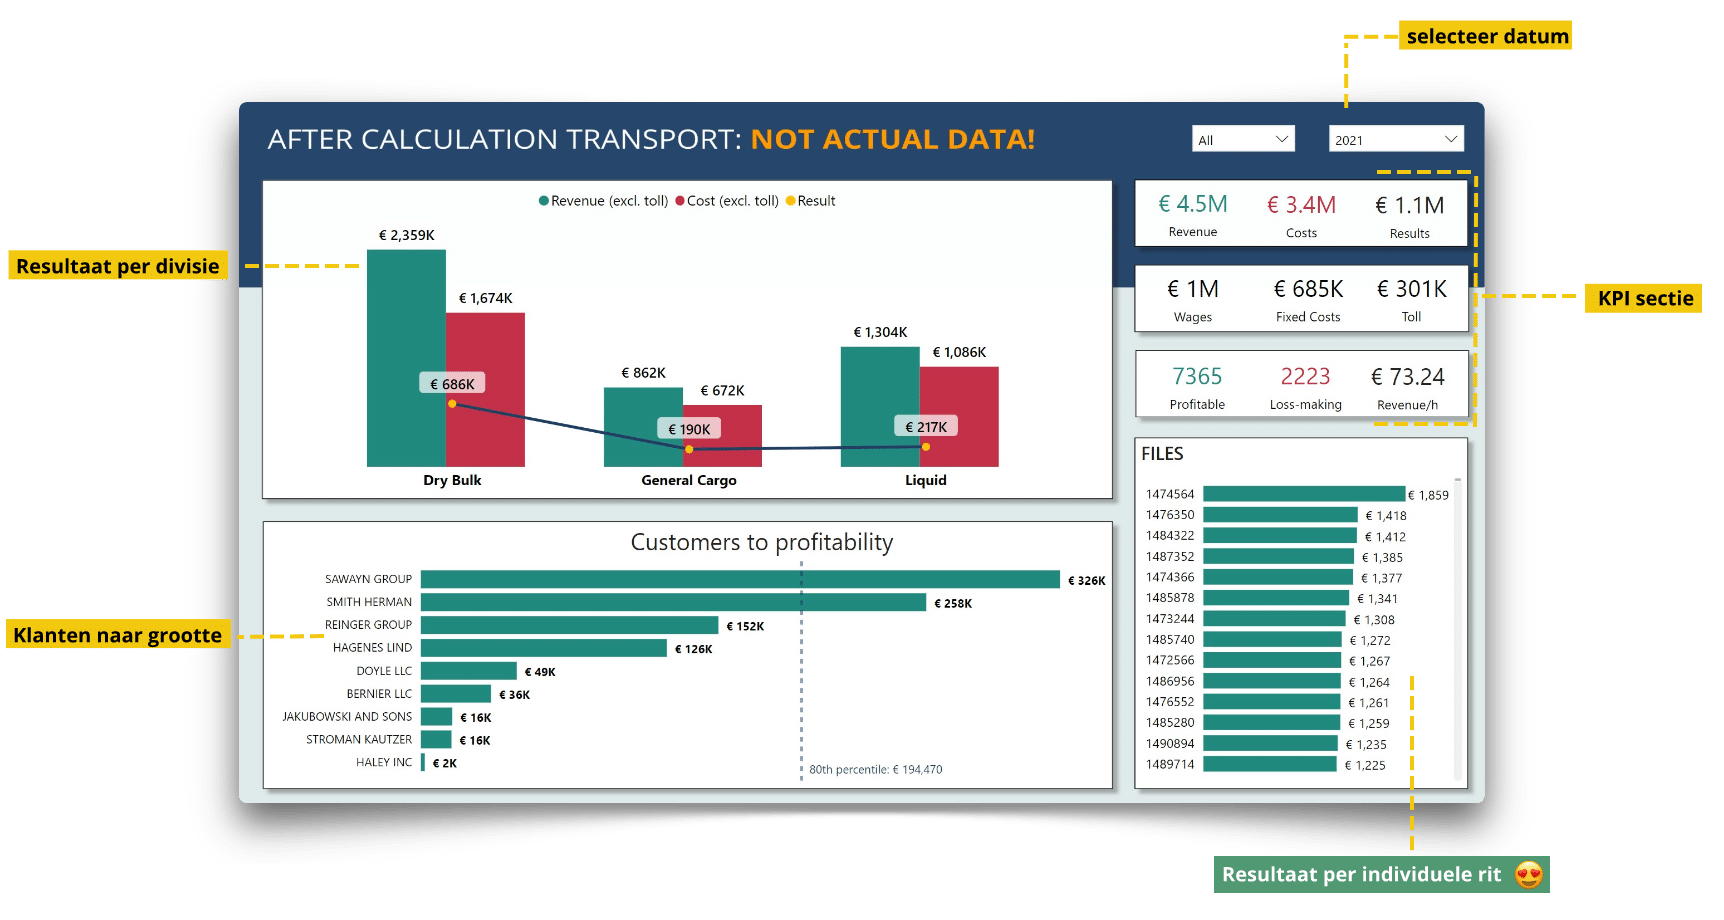Select the HAGENES LIND customer bar
The image size is (1724, 920).
coord(543,648)
